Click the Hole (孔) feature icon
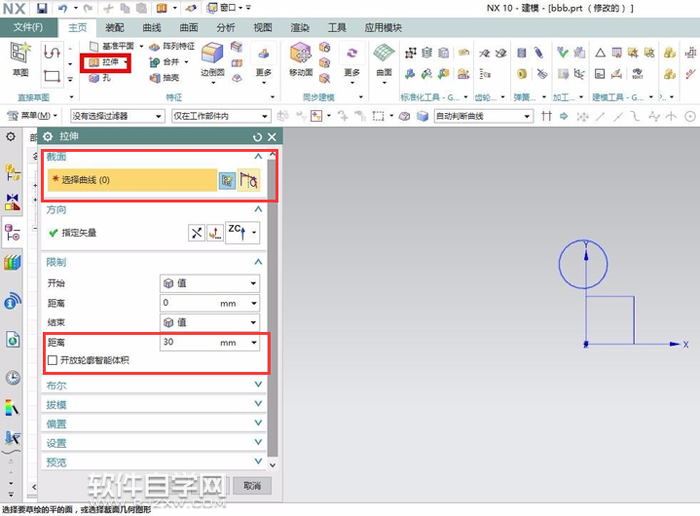Image resolution: width=700 pixels, height=516 pixels. (102, 77)
